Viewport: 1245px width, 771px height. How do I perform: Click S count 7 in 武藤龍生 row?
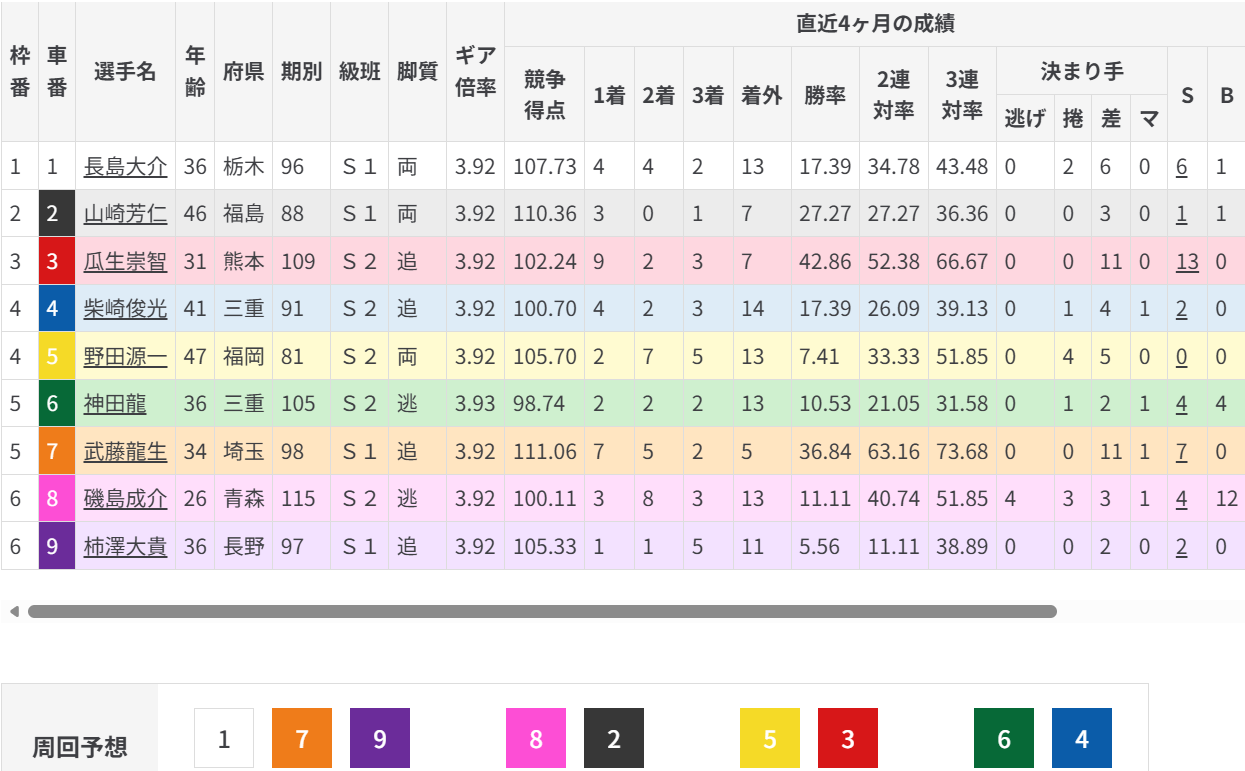point(1182,452)
